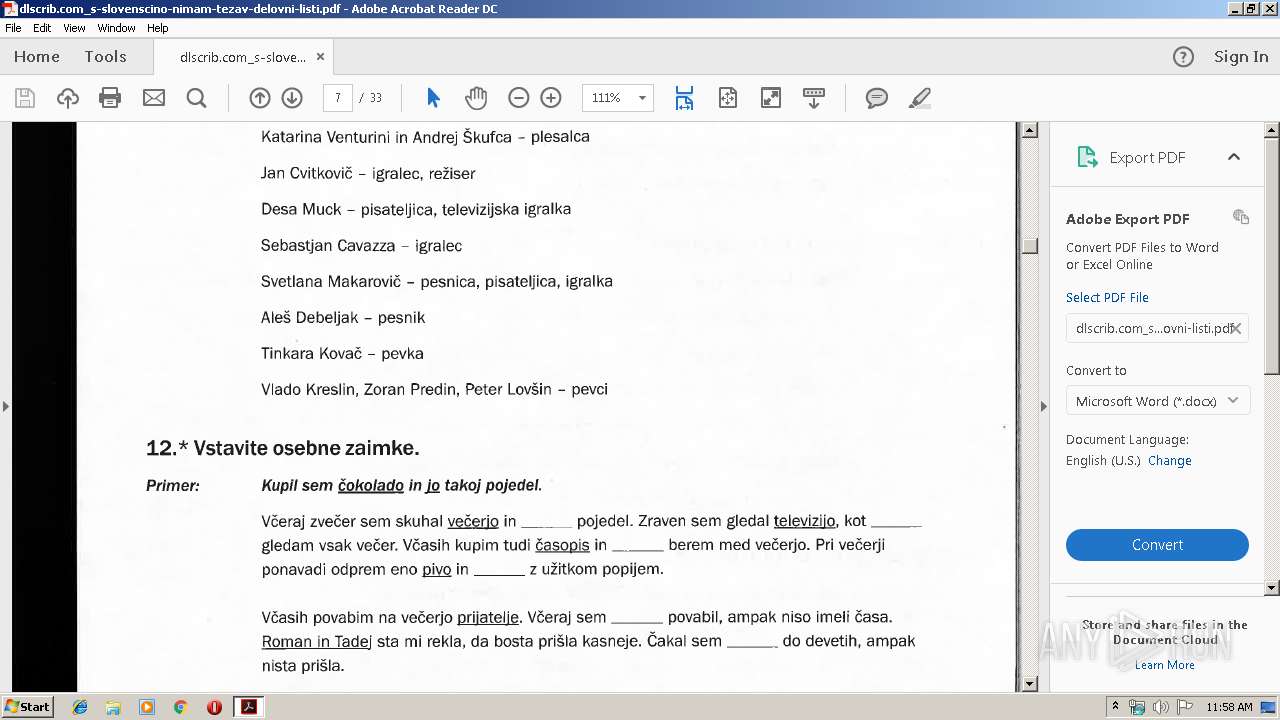
Task: Click the Sign In link
Action: pos(1241,57)
